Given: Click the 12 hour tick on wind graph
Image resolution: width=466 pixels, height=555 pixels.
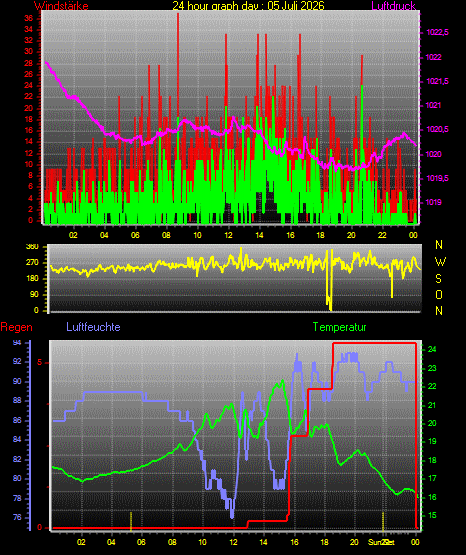Looking at the screenshot, I should (x=228, y=235).
